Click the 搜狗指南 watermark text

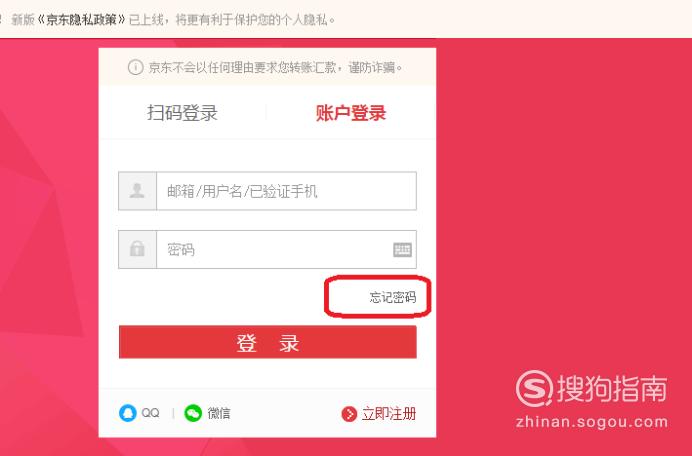point(613,389)
